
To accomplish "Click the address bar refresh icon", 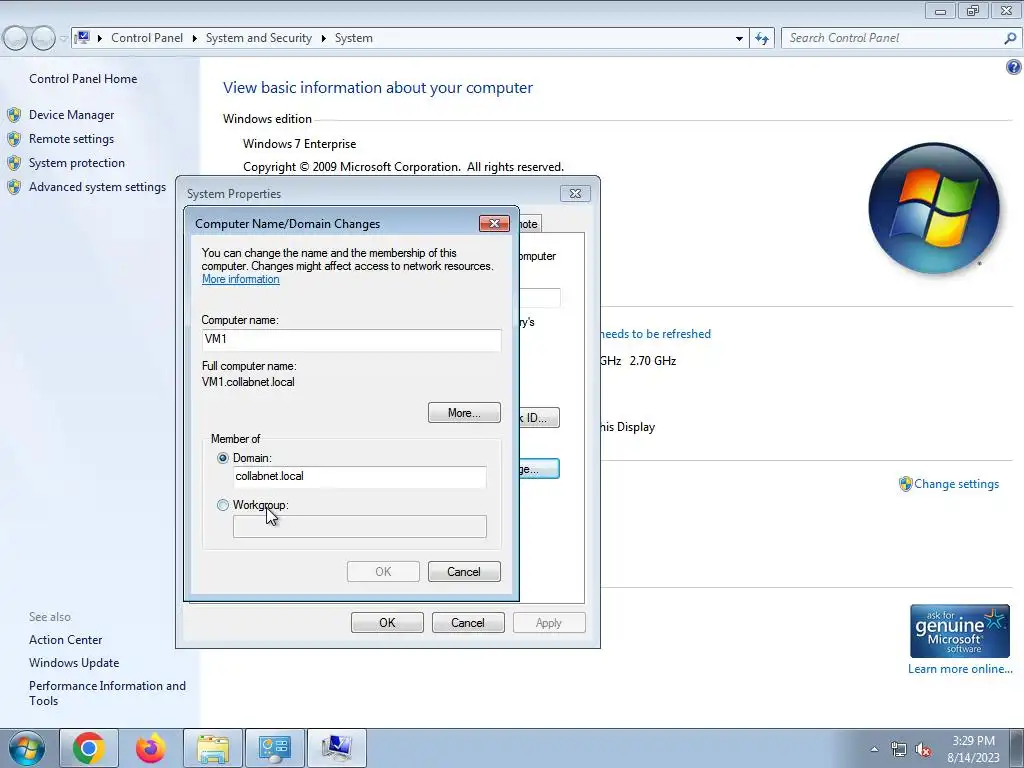I will [762, 38].
